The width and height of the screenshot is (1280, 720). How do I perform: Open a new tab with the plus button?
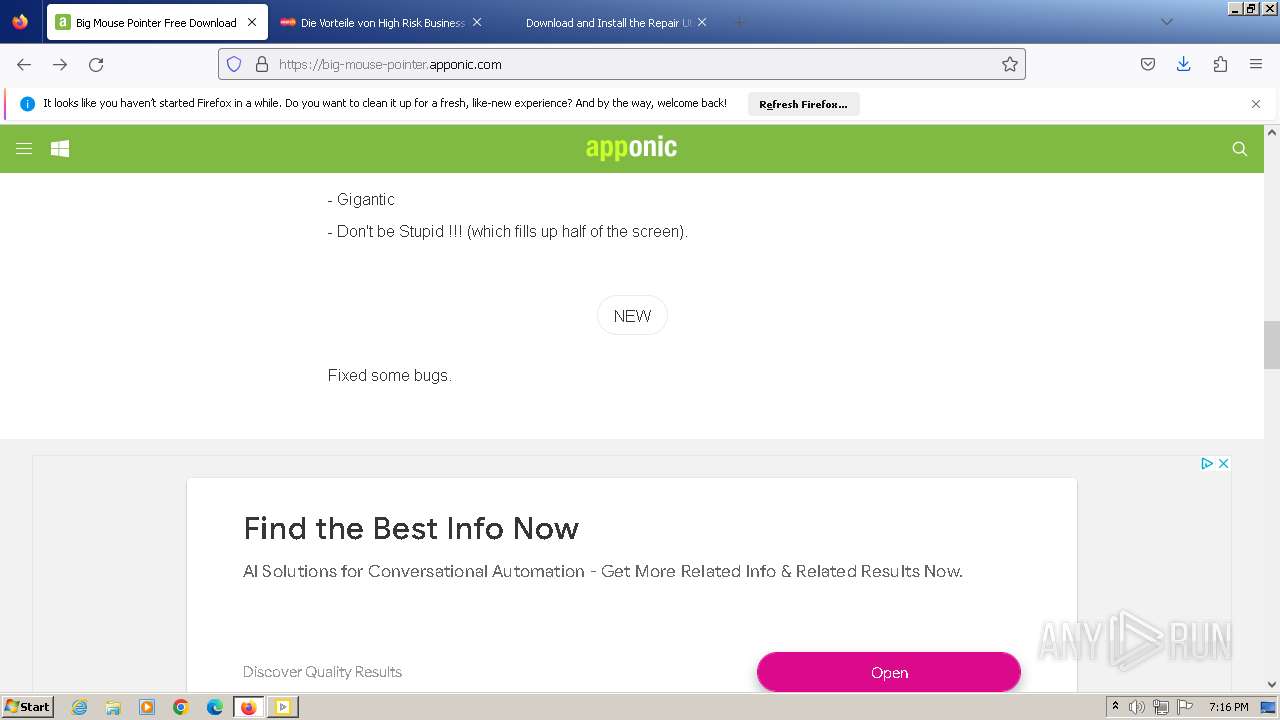click(x=740, y=22)
